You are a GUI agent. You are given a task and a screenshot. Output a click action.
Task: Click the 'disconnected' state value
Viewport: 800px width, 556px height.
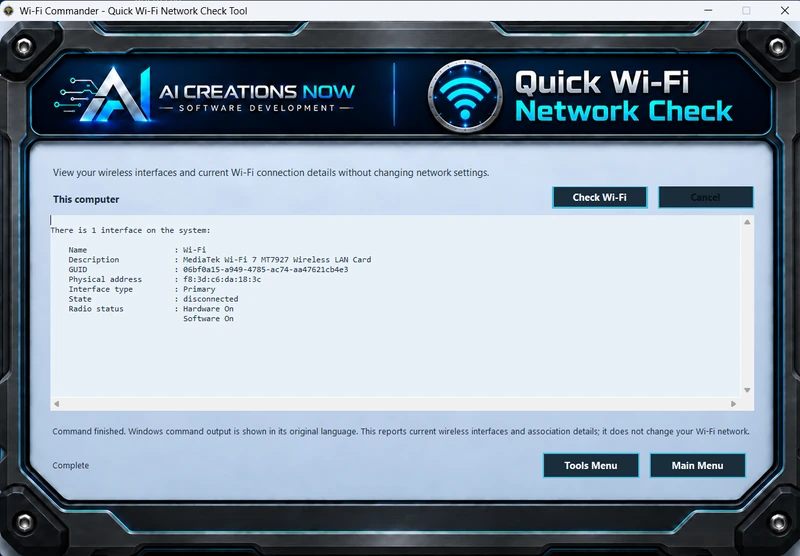point(211,299)
